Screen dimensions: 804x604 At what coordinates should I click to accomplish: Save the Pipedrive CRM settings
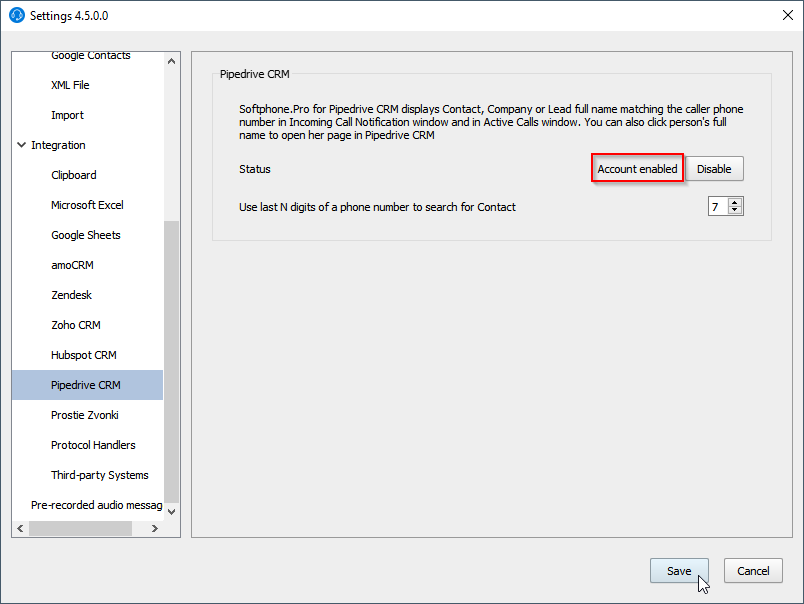[x=679, y=571]
